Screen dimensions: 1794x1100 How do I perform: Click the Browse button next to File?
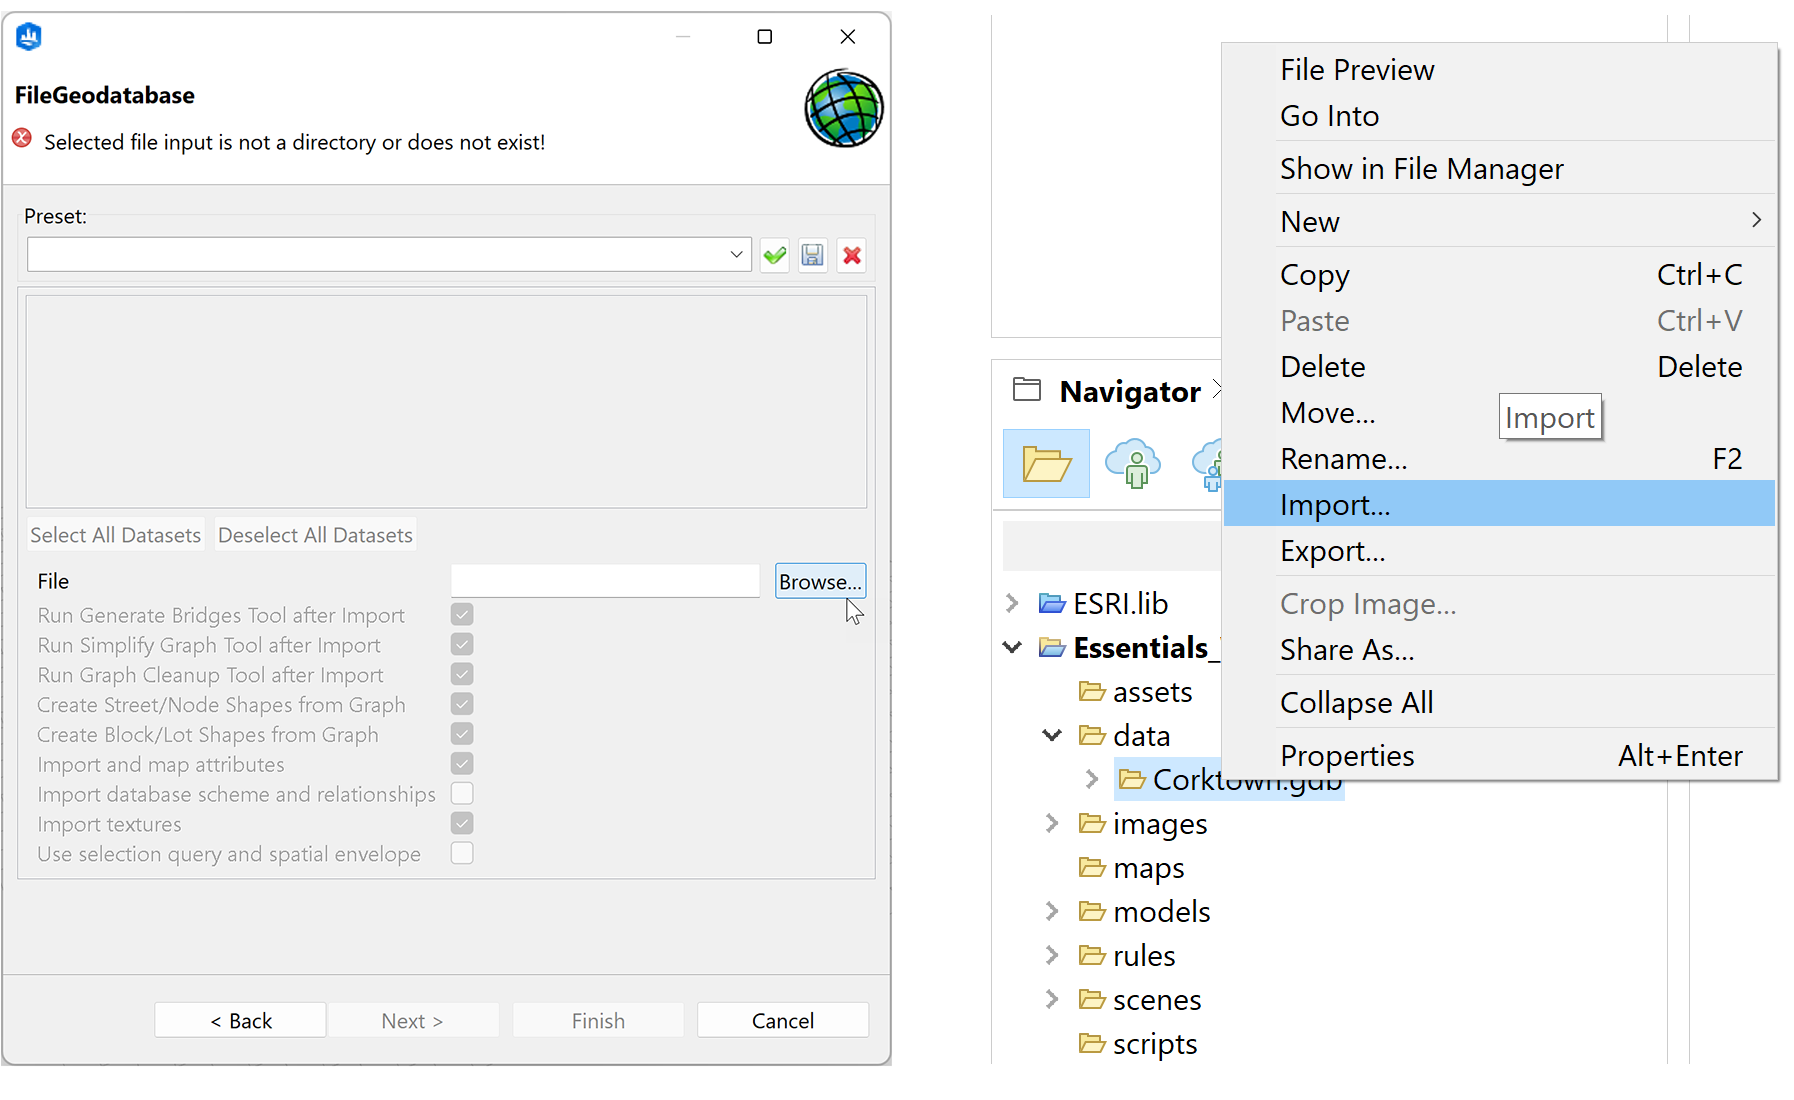pos(820,581)
